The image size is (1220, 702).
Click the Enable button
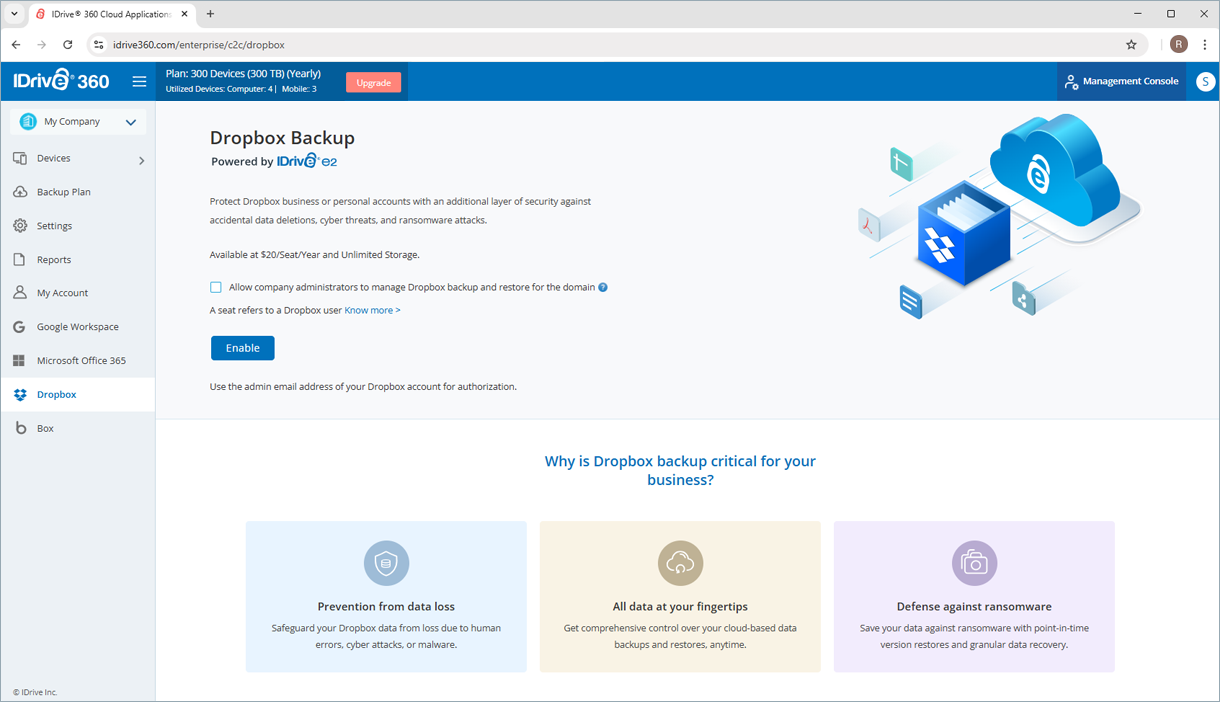(x=242, y=348)
